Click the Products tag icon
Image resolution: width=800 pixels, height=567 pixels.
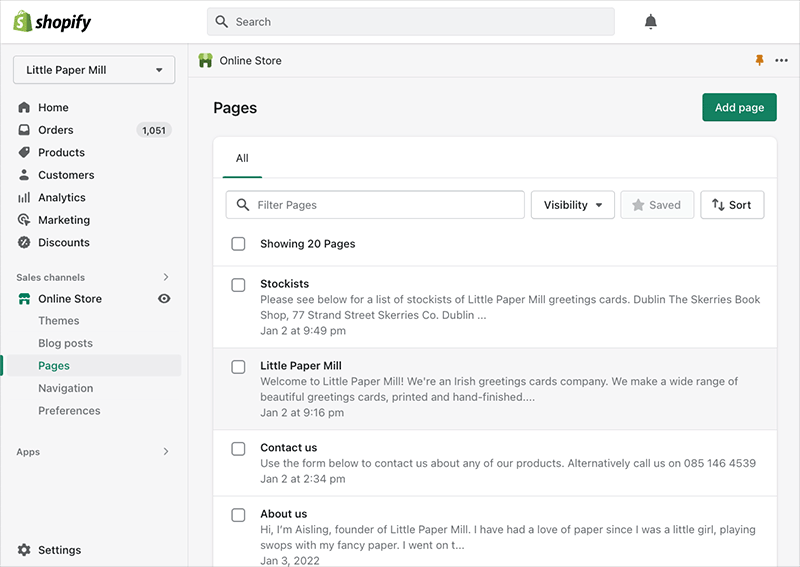24,152
